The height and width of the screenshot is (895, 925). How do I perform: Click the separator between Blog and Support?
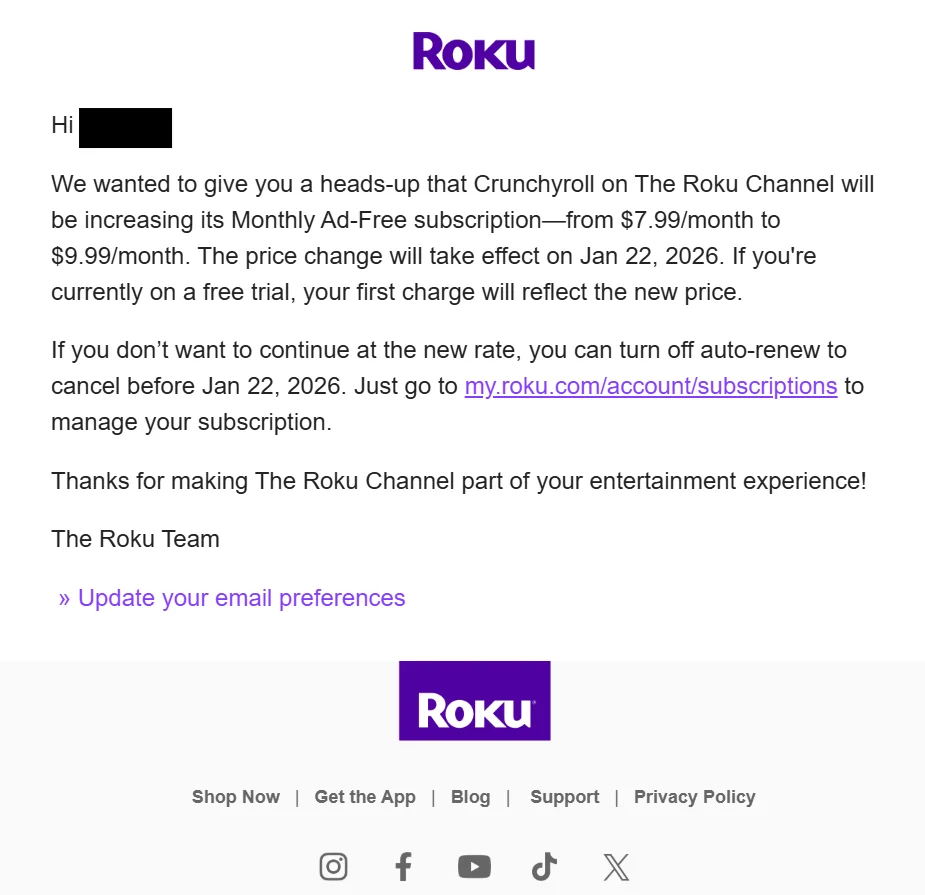(509, 797)
